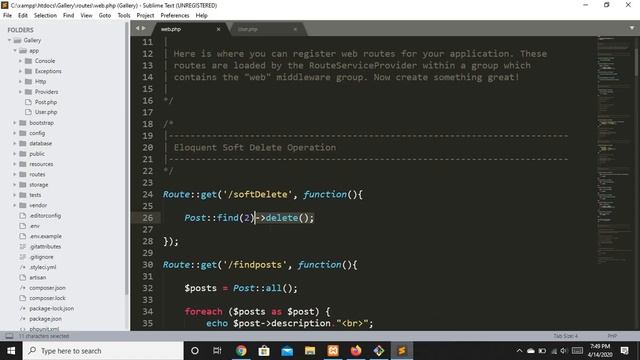640x360 pixels.
Task: Open package.json in the sidebar
Action: 45,319
